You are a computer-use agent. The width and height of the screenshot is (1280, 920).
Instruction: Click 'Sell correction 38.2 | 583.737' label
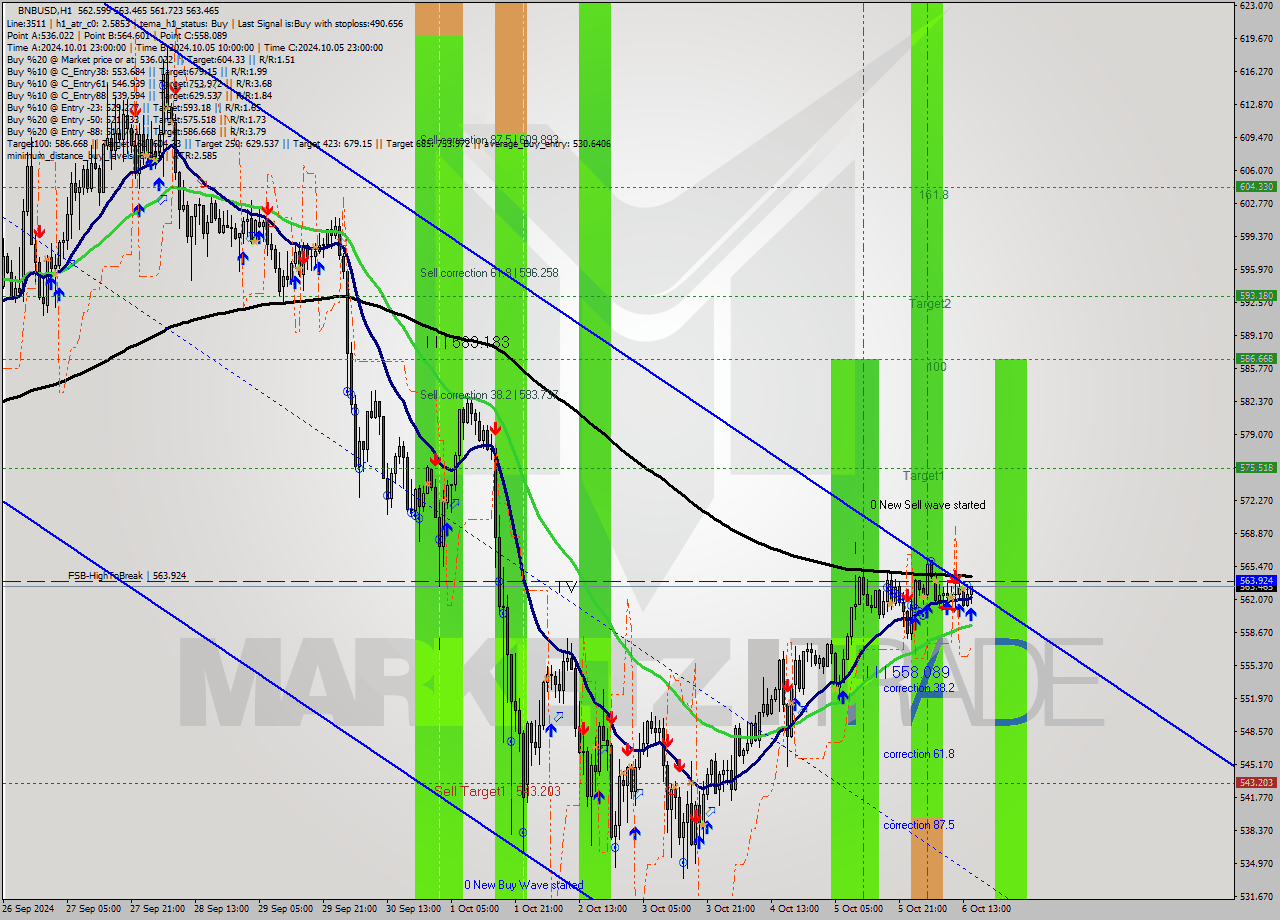tap(489, 394)
